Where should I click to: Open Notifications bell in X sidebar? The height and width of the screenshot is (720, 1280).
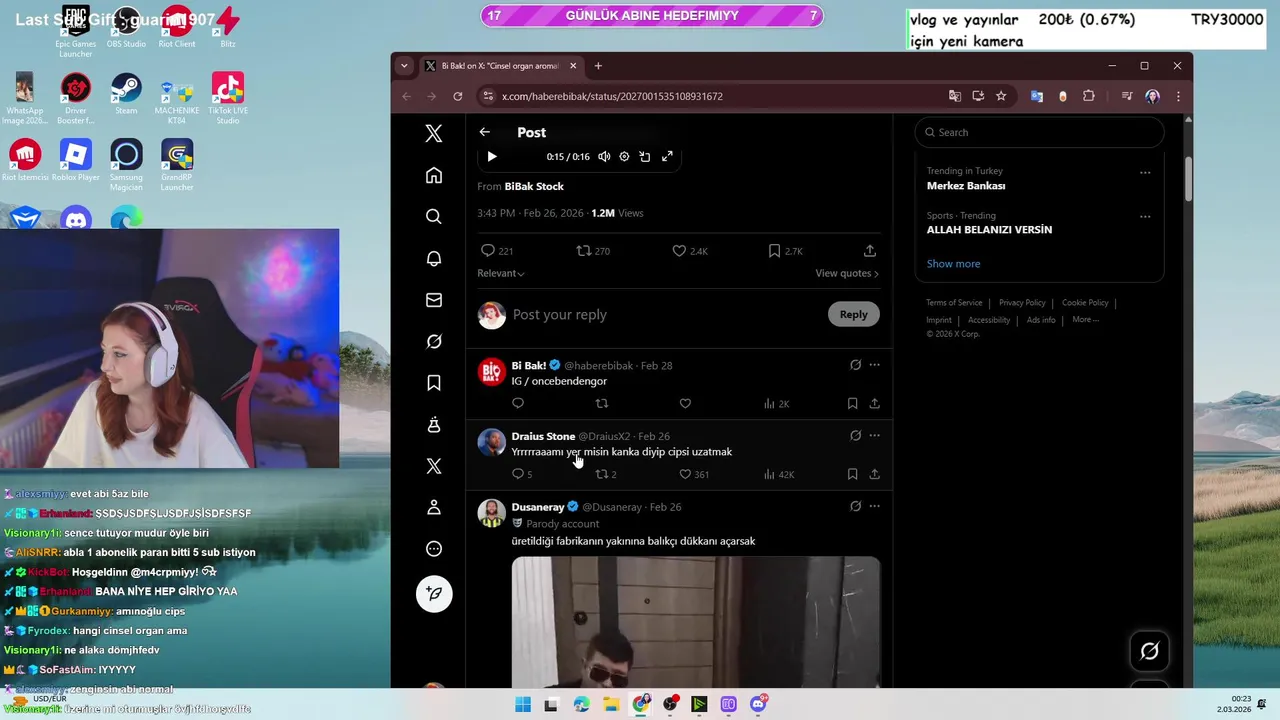[x=434, y=258]
